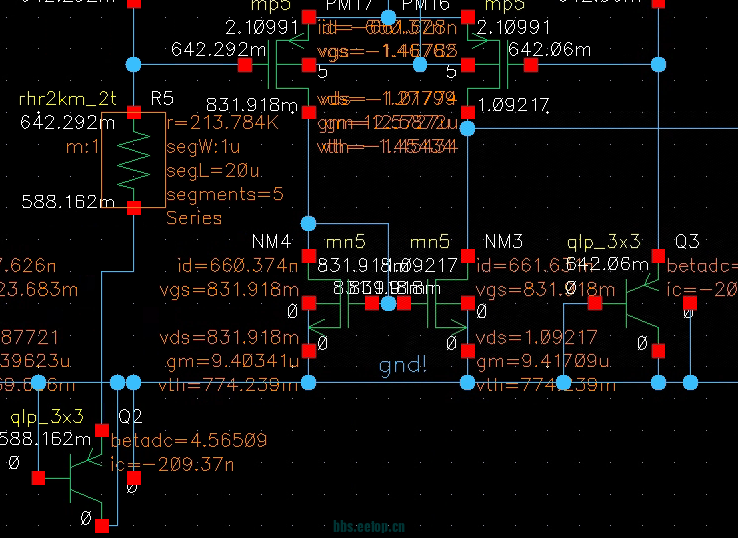The image size is (738, 538).
Task: Click the Series connection label of R5
Action: [x=194, y=218]
